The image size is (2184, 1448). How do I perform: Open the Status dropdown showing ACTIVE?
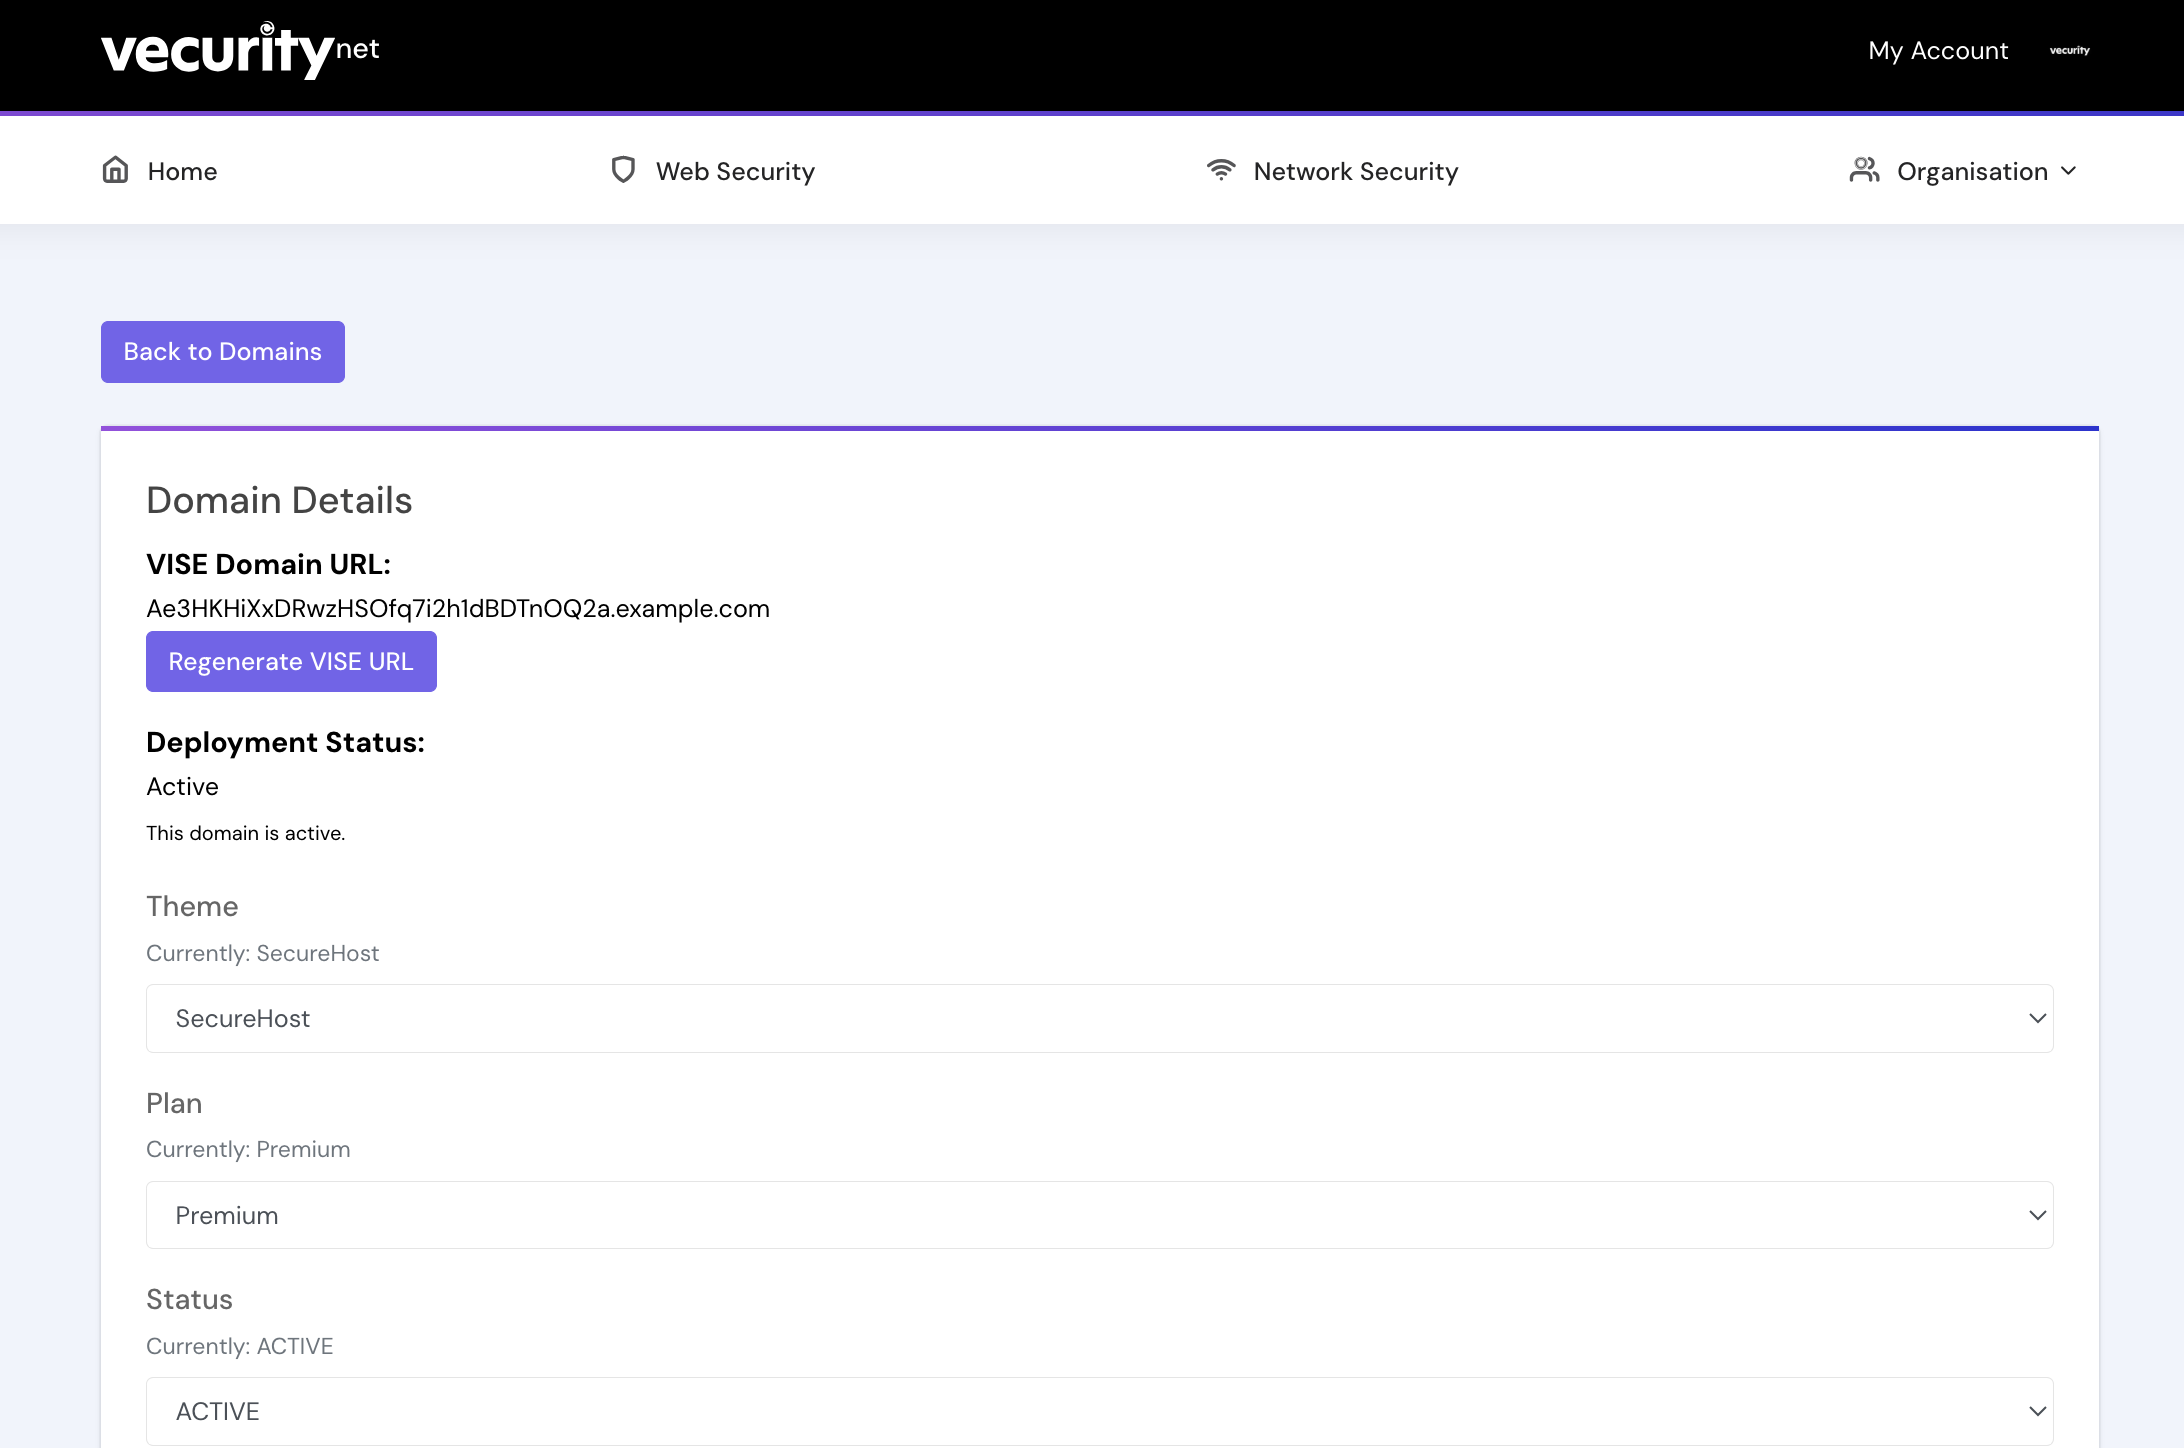(x=1100, y=1411)
